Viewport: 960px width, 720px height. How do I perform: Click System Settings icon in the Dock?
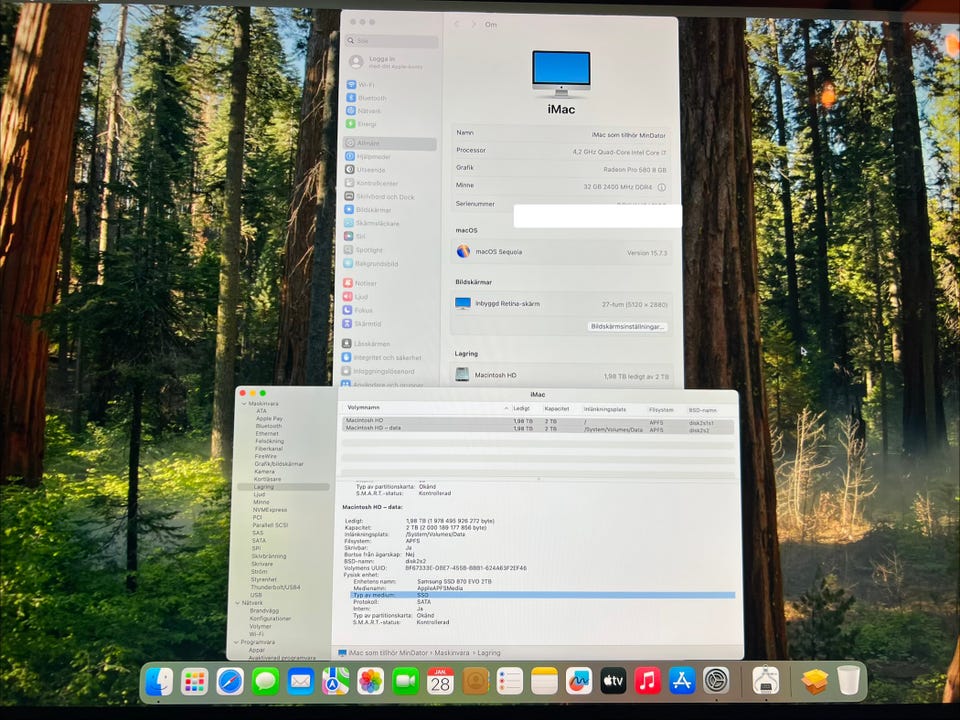(716, 681)
